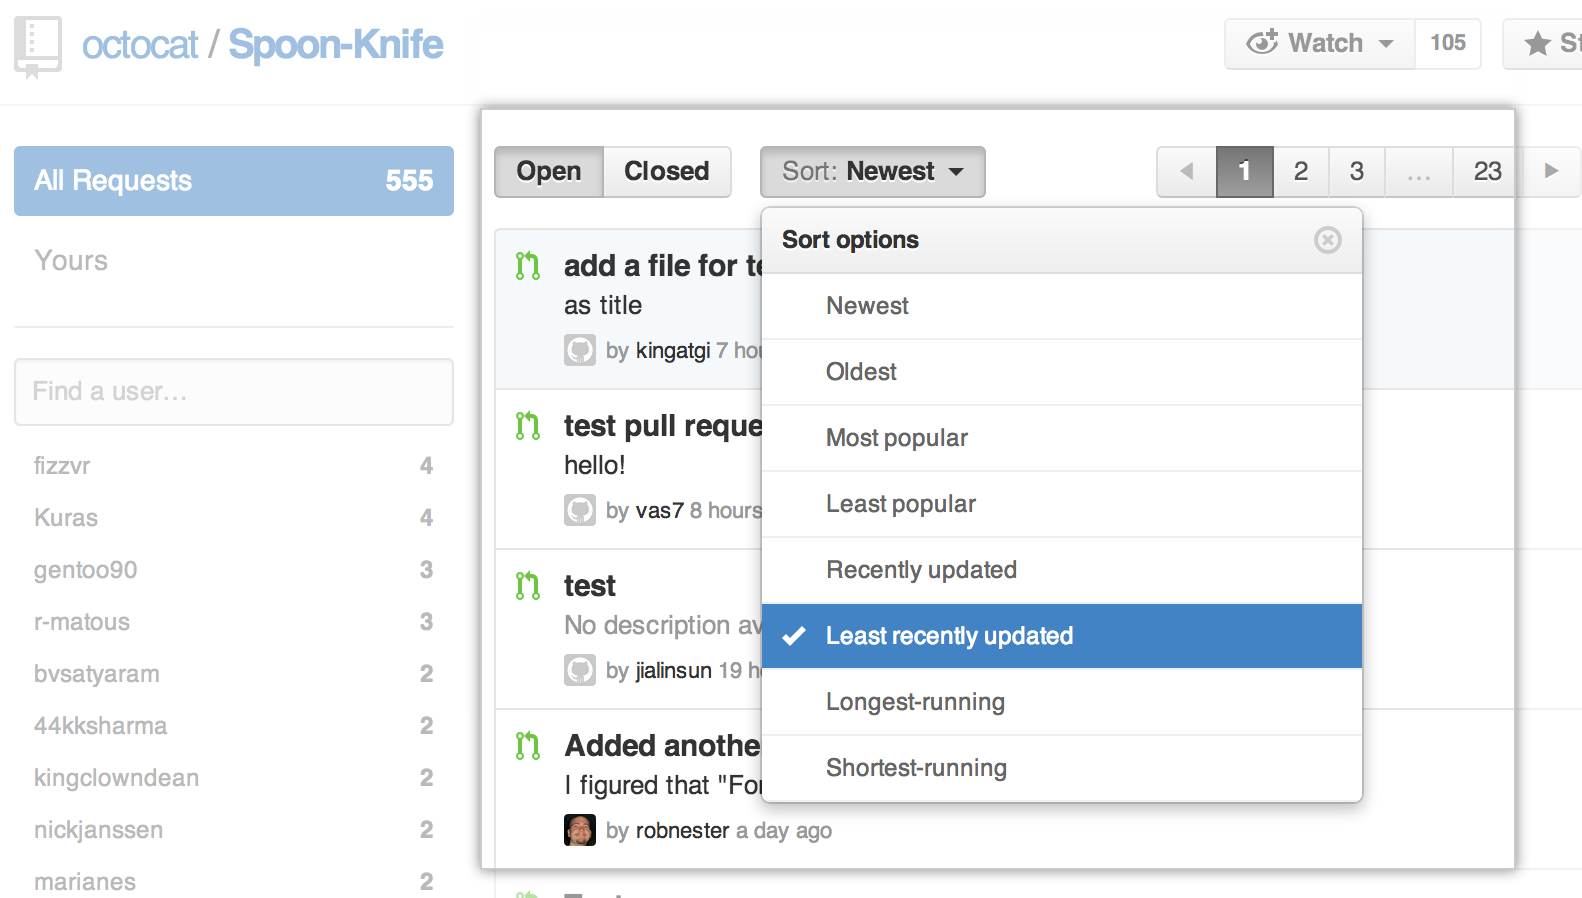Switch to Closed pull requests
This screenshot has width=1582, height=898.
point(666,172)
